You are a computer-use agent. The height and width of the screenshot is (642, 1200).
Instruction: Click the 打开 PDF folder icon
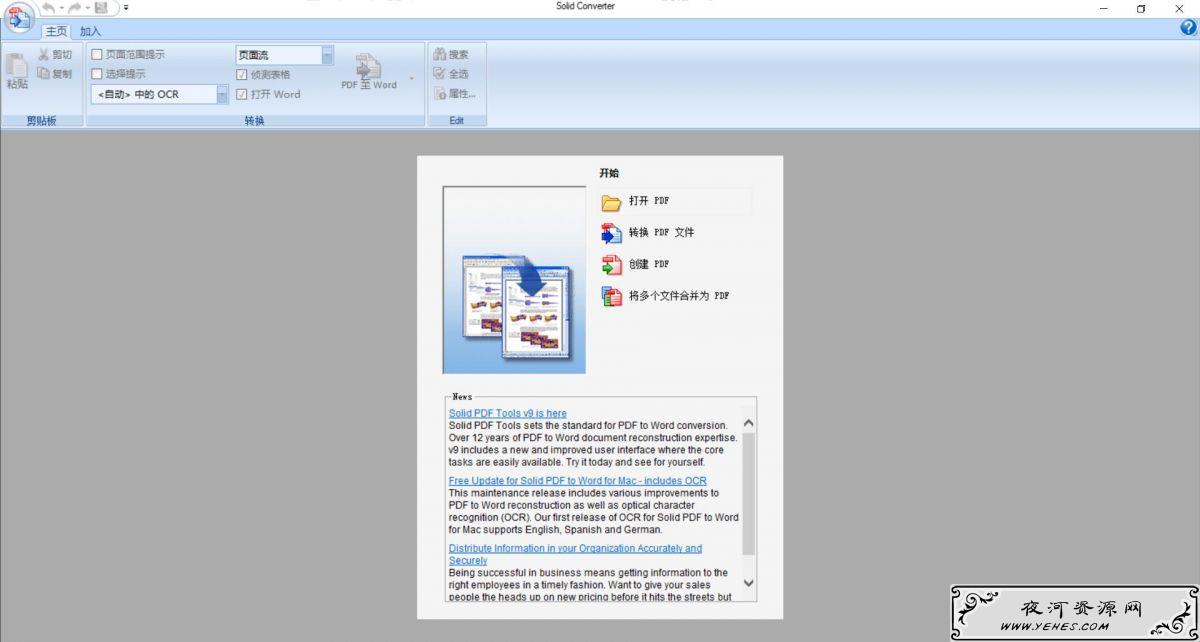(612, 202)
